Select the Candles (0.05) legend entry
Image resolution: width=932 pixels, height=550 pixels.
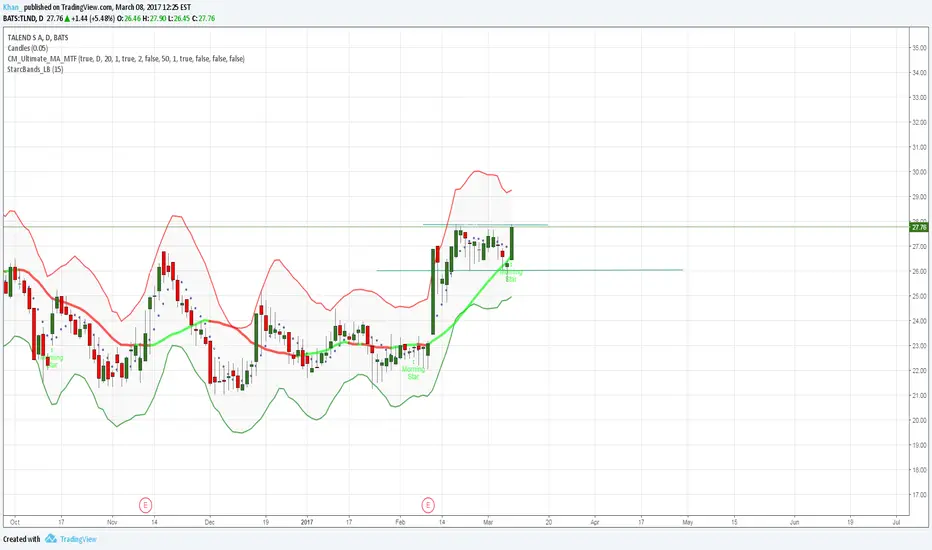(x=28, y=48)
